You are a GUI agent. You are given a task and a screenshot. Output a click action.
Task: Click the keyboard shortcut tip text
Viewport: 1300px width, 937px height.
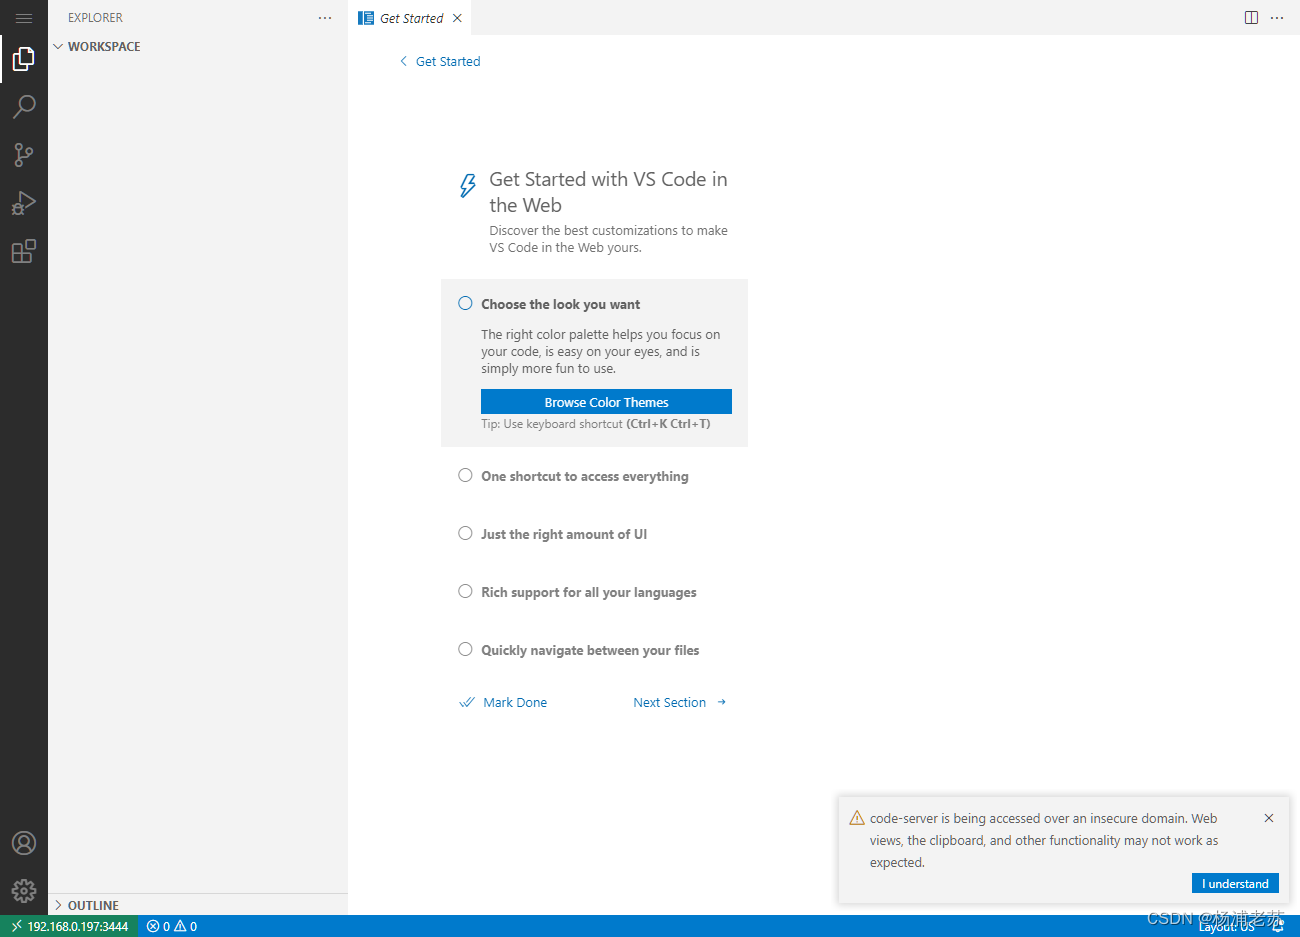(x=596, y=424)
